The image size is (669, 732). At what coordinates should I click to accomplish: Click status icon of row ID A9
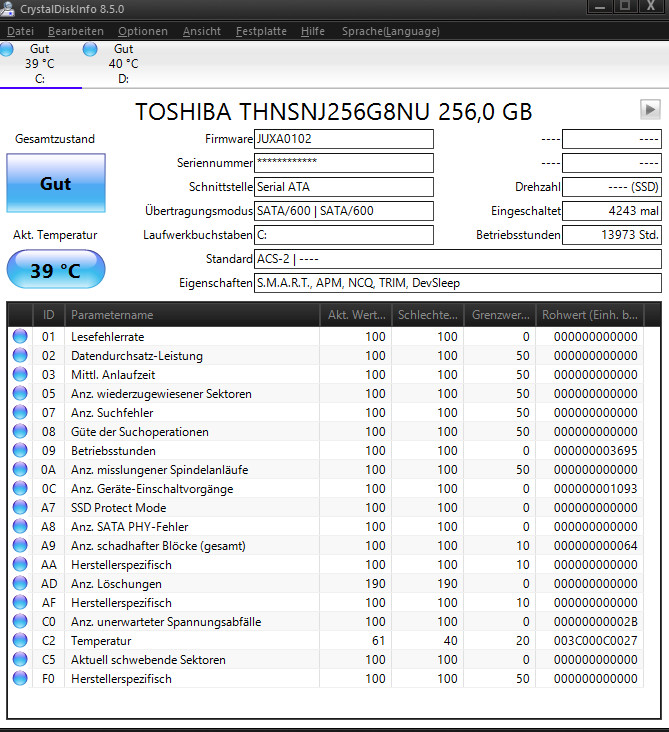(20, 545)
